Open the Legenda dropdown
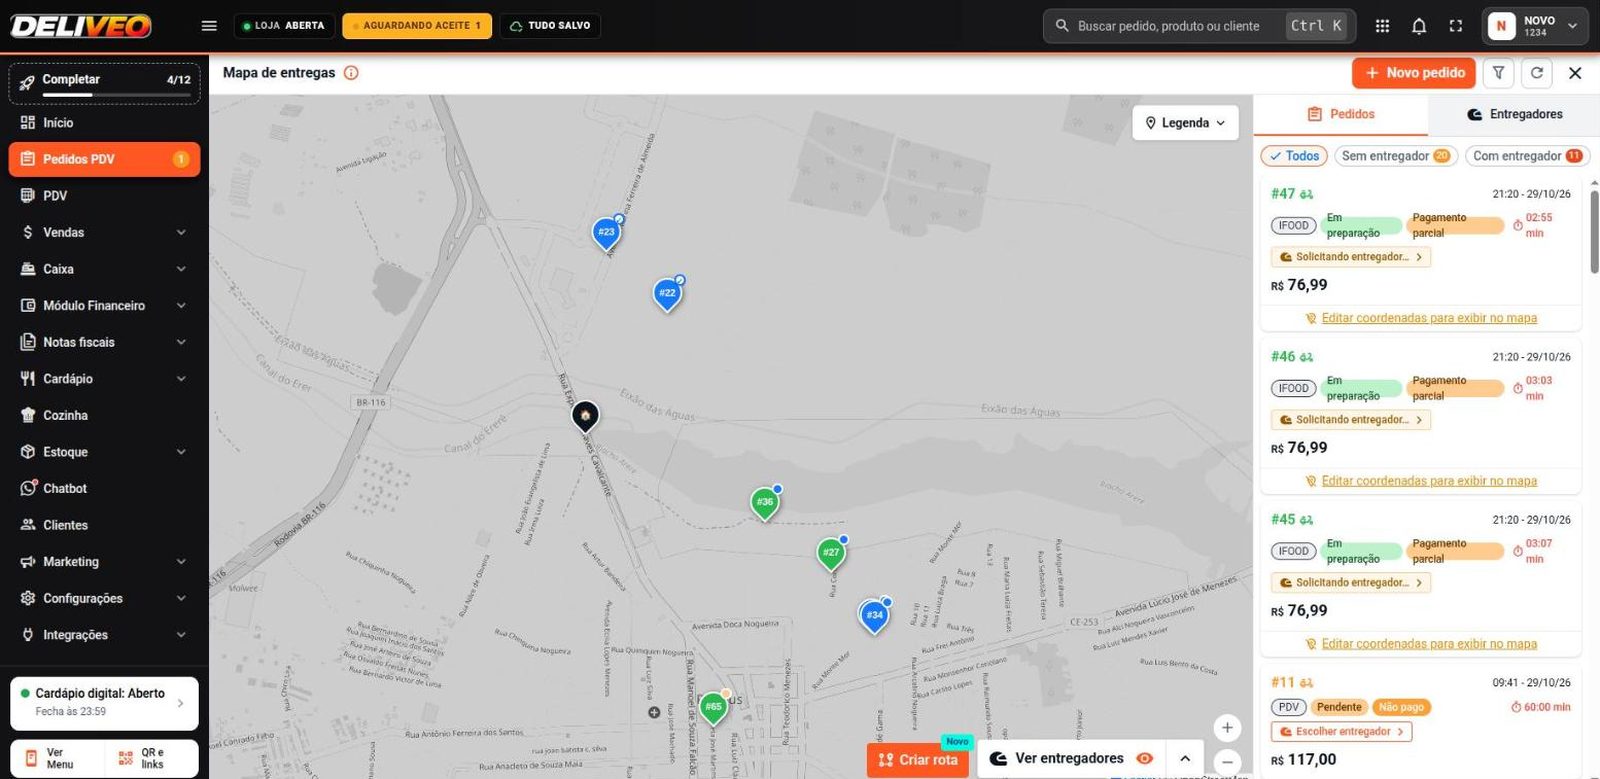Viewport: 1600px width, 779px height. (1185, 123)
